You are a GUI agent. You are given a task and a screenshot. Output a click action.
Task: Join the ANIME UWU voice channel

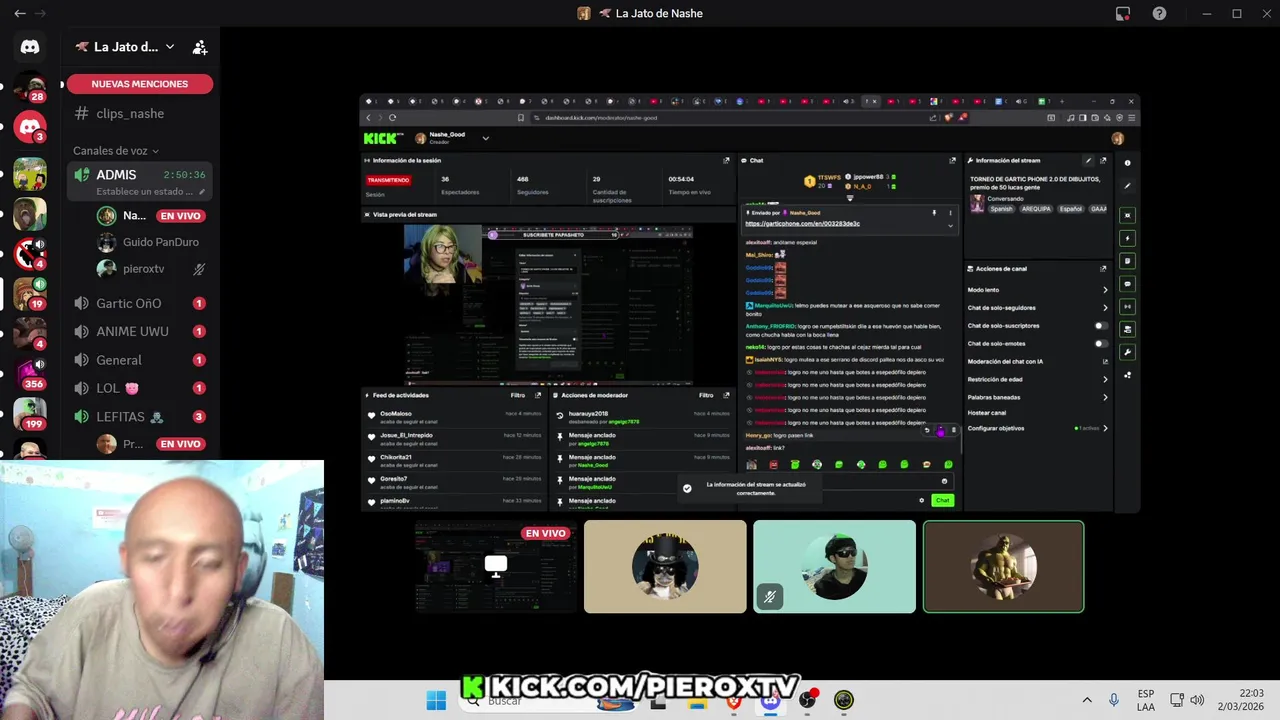(x=139, y=331)
